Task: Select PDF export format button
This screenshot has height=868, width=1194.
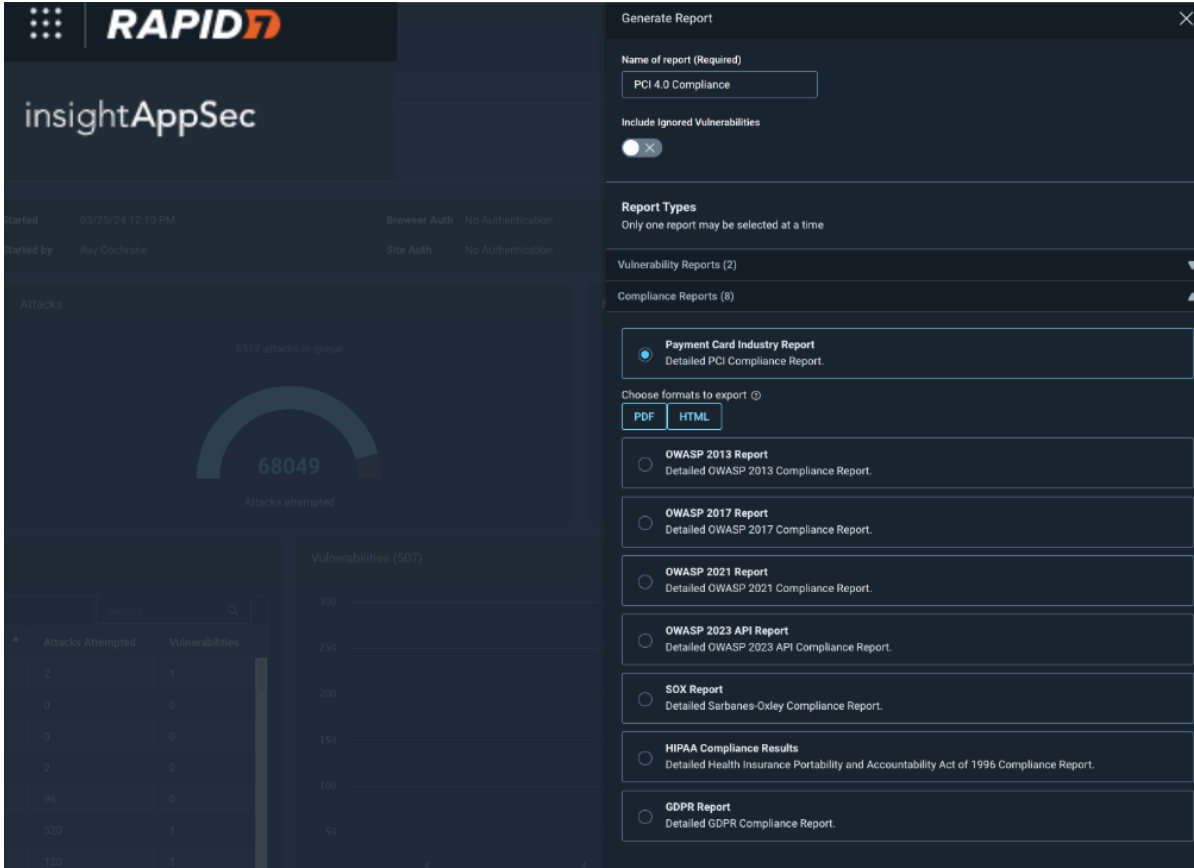Action: [x=643, y=417]
